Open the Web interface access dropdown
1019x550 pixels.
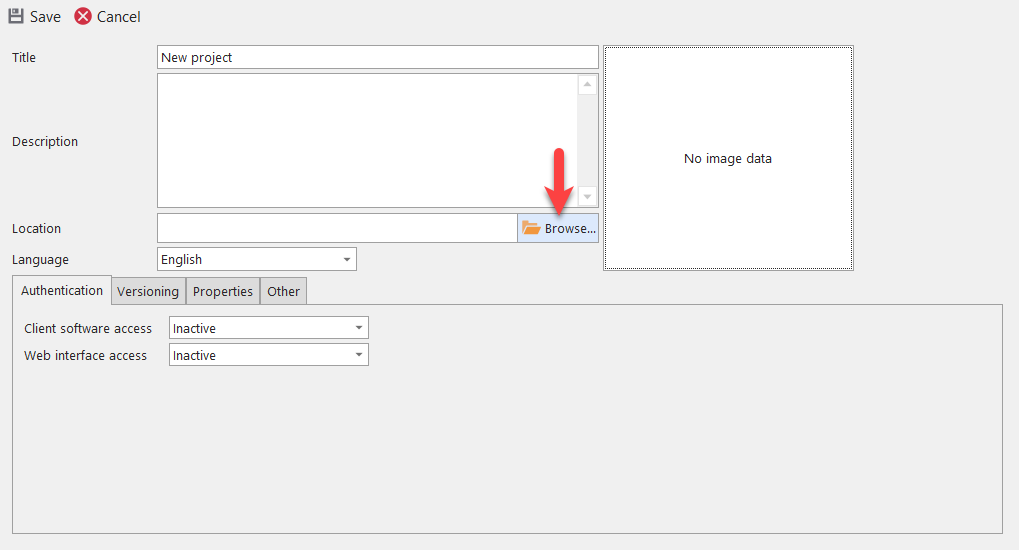coord(358,355)
